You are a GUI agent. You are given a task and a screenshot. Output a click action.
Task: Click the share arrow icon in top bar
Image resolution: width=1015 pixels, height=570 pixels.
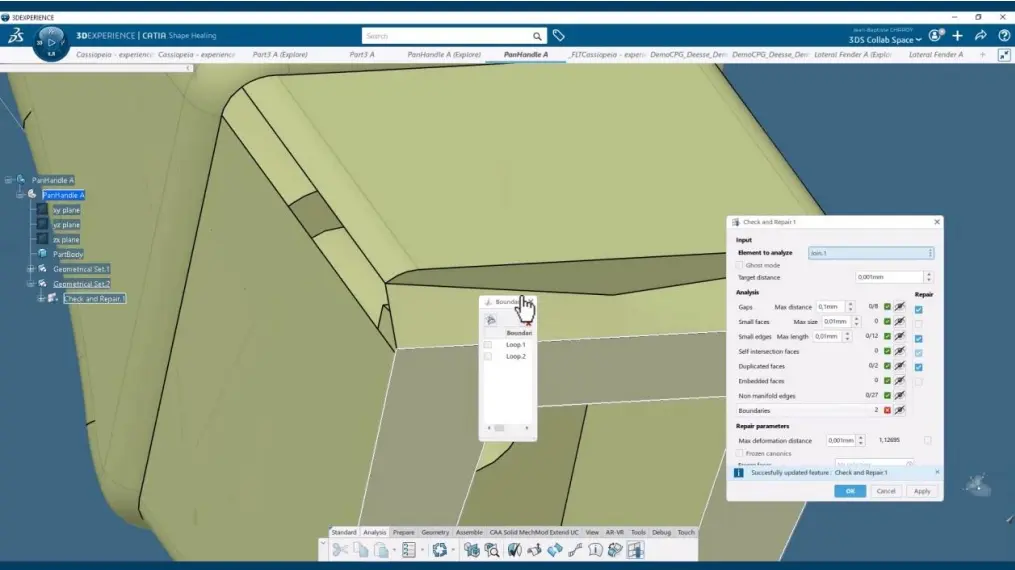[981, 36]
